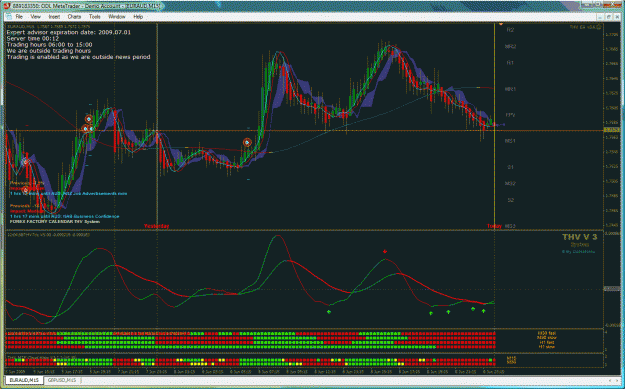Click the red 'Today' separator label
The height and width of the screenshot is (389, 625).
point(494,226)
